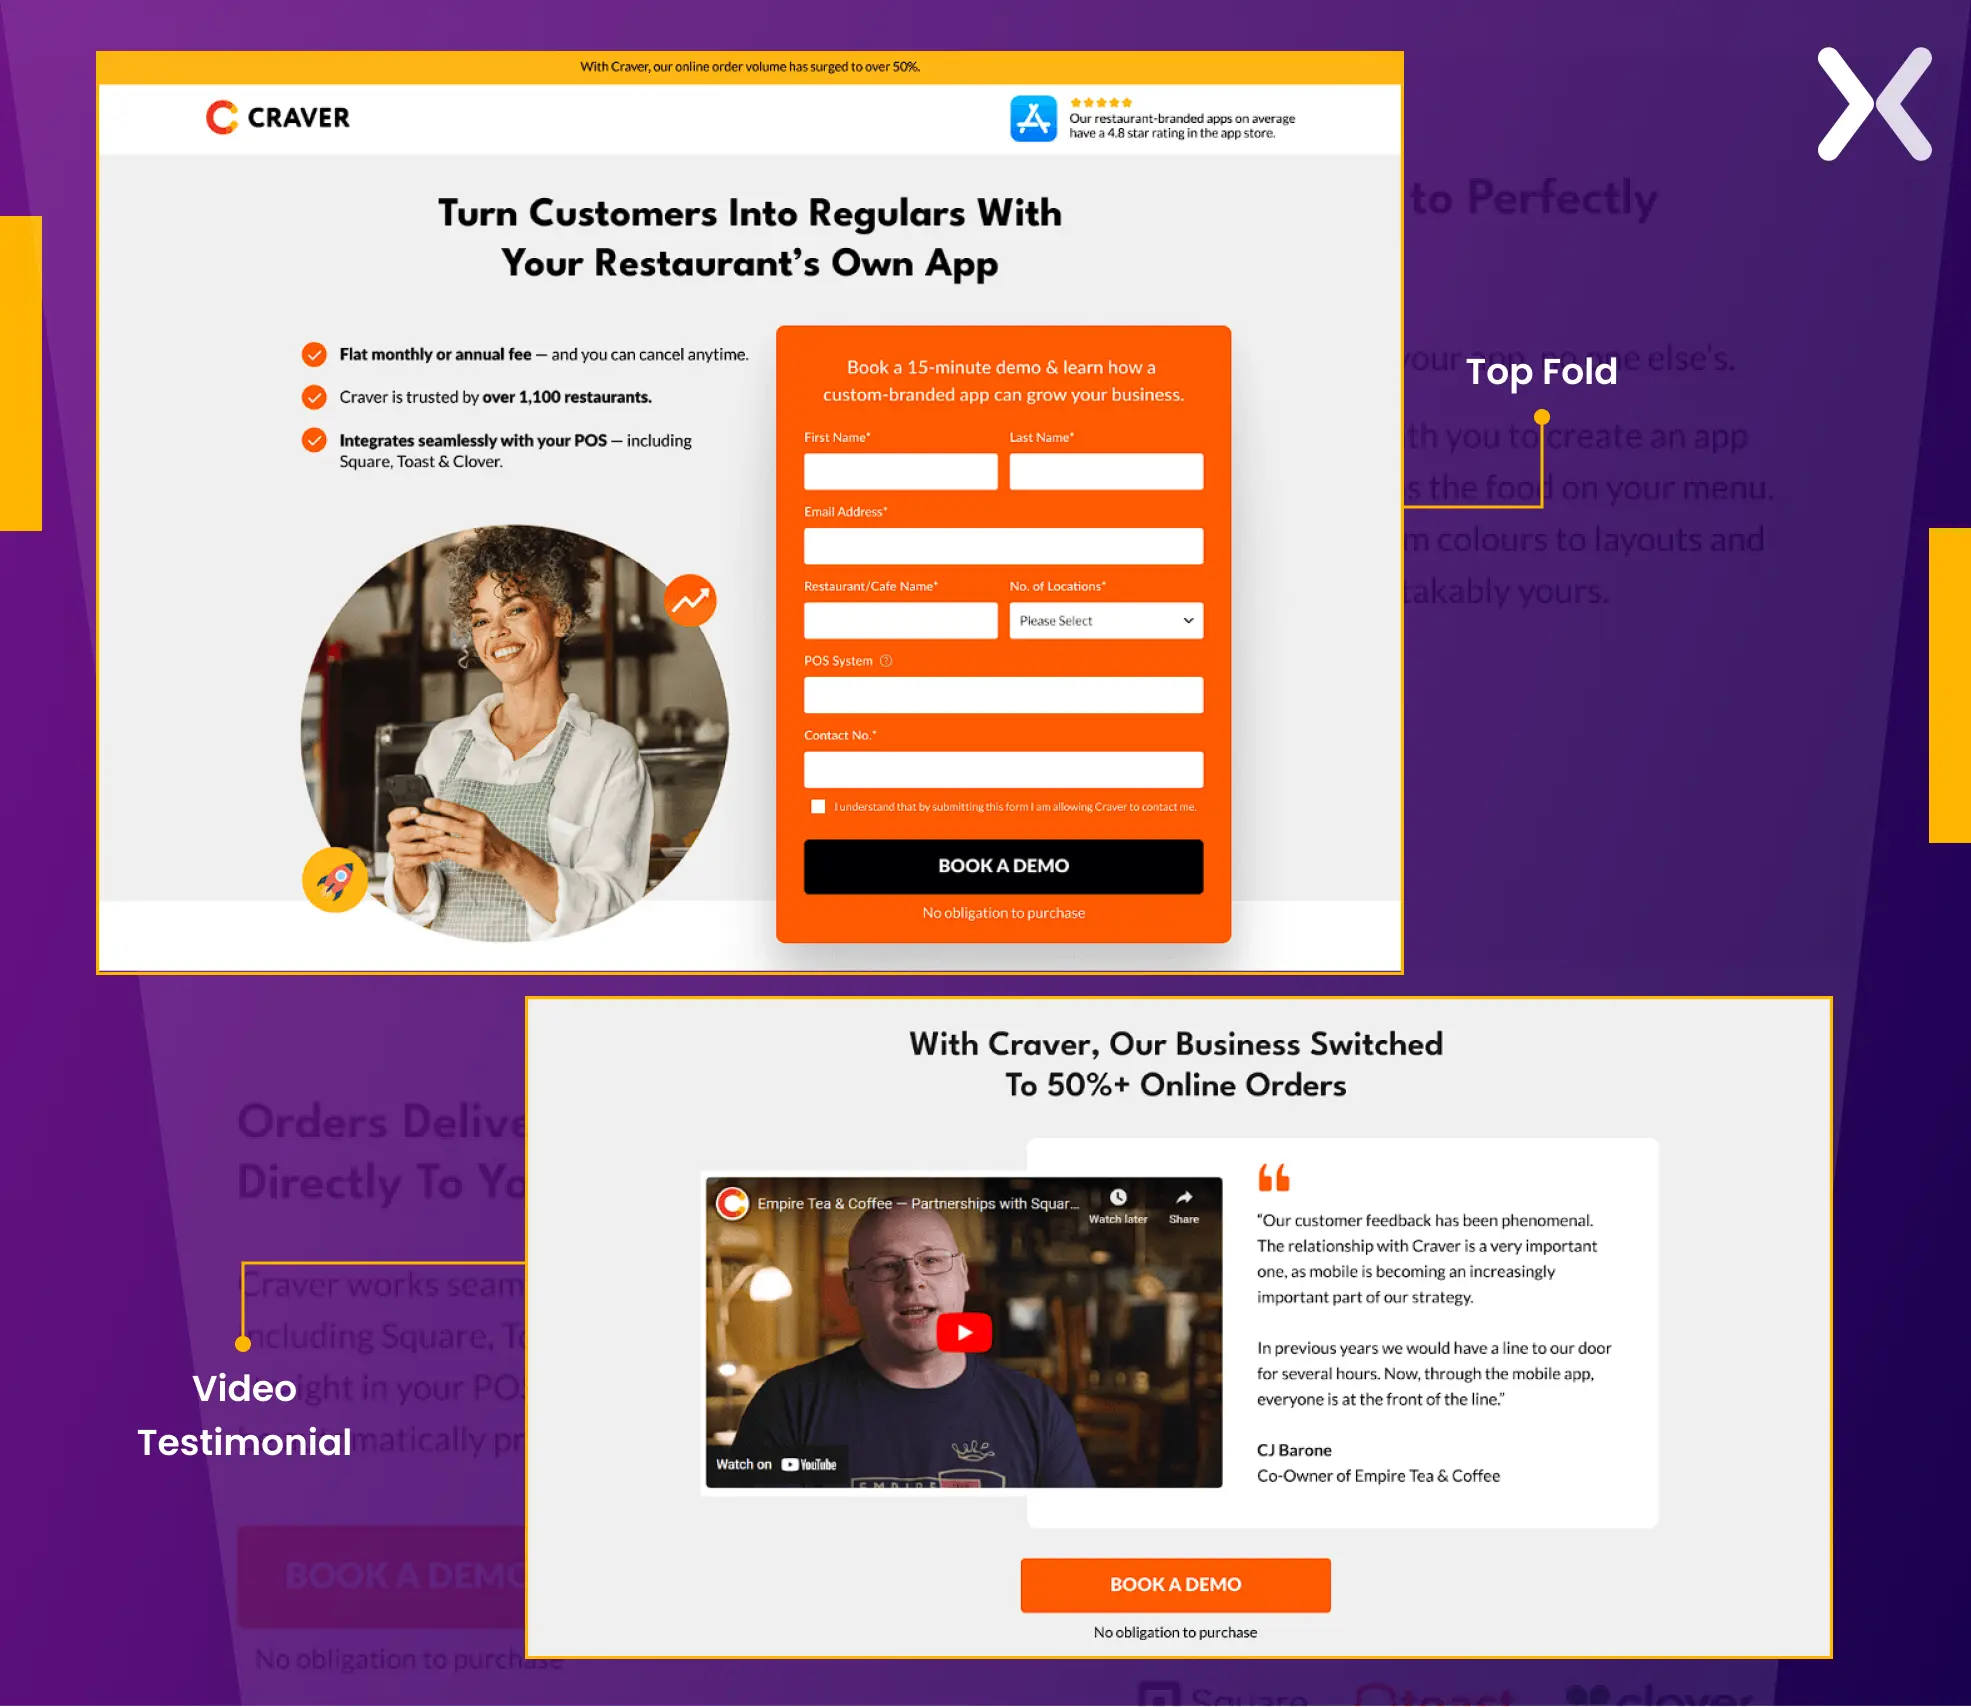
Task: Toggle the consent checkbox for contact permission
Action: (x=816, y=807)
